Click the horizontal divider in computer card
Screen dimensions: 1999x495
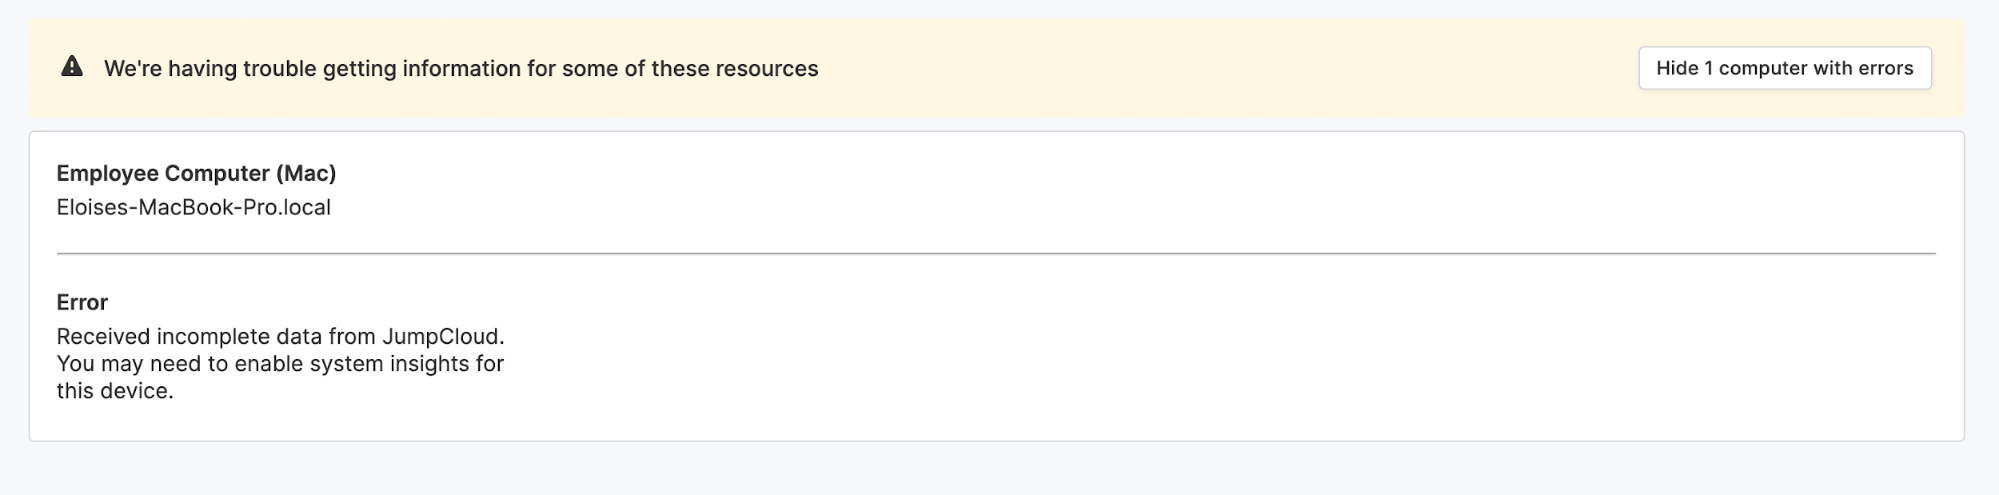[x=996, y=254]
